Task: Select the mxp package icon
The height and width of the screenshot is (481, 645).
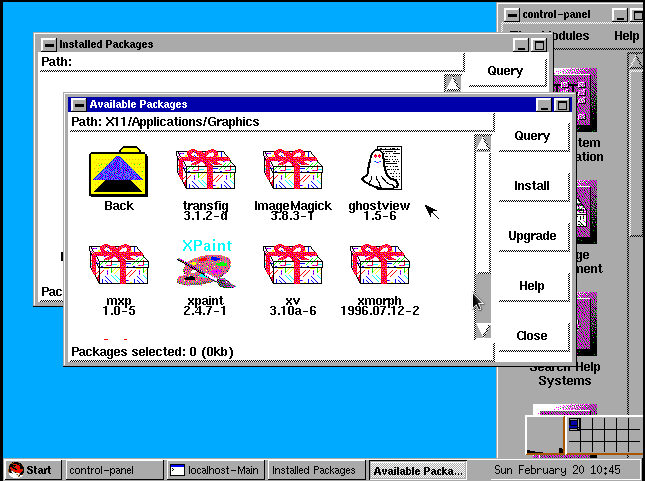Action: pos(118,266)
